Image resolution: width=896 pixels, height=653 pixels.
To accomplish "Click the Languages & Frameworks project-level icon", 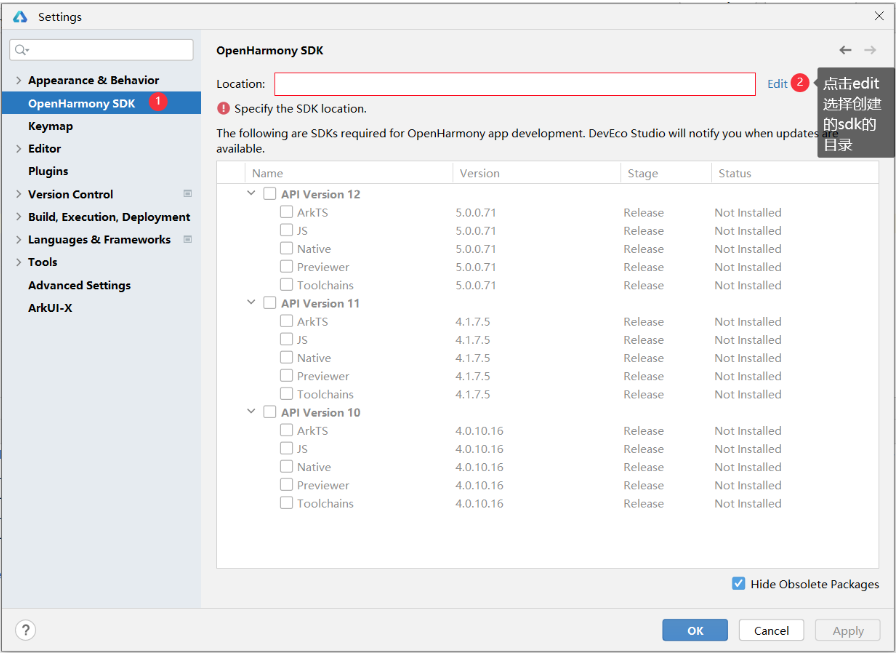I will [187, 239].
